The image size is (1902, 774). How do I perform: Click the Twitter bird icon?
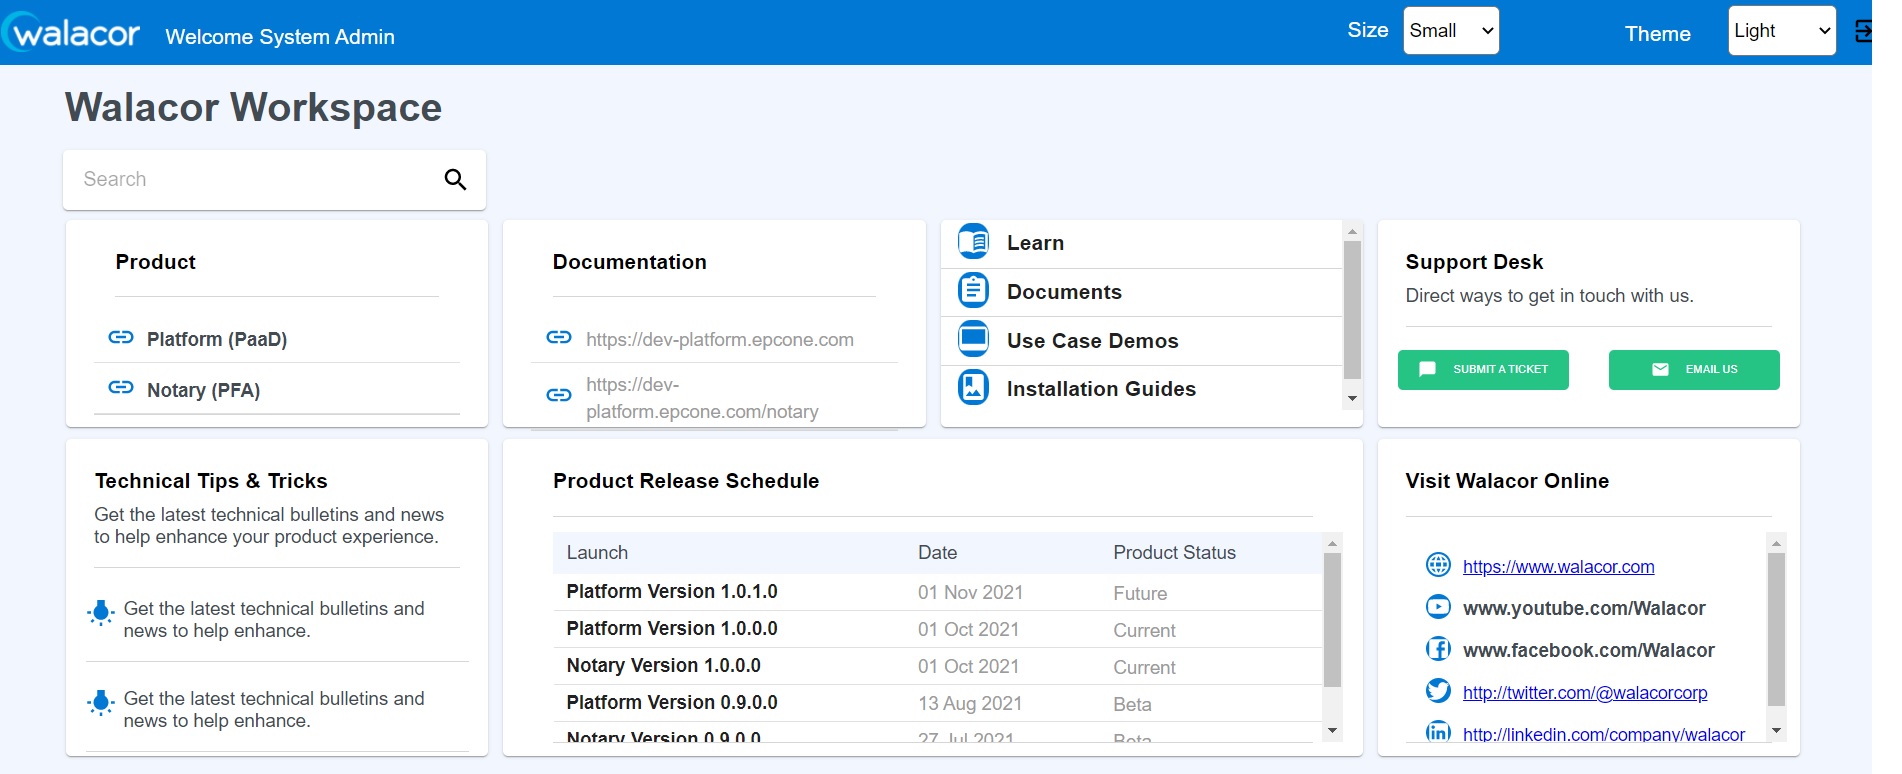(1438, 691)
